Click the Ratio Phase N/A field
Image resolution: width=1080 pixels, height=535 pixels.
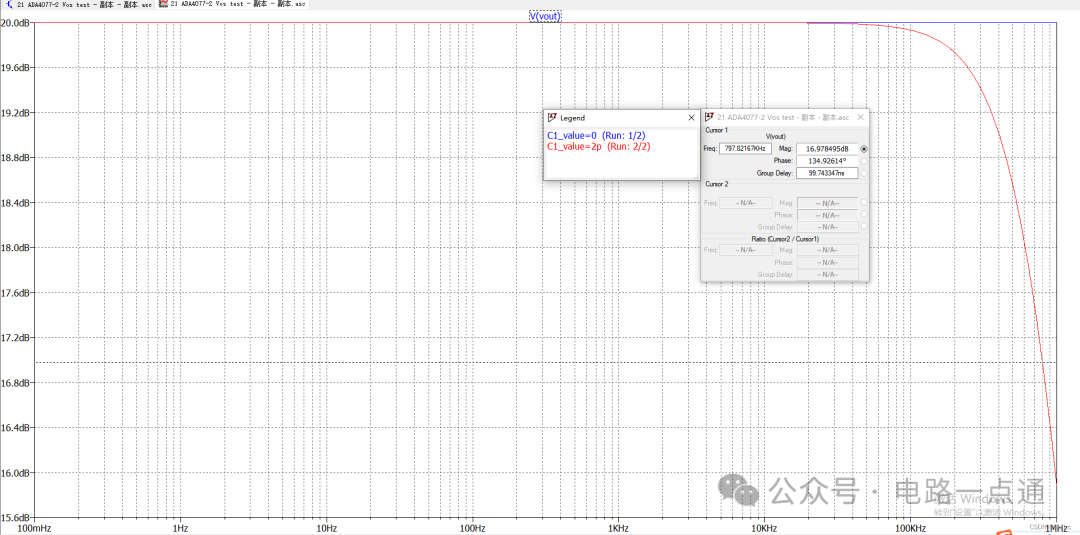tap(827, 262)
